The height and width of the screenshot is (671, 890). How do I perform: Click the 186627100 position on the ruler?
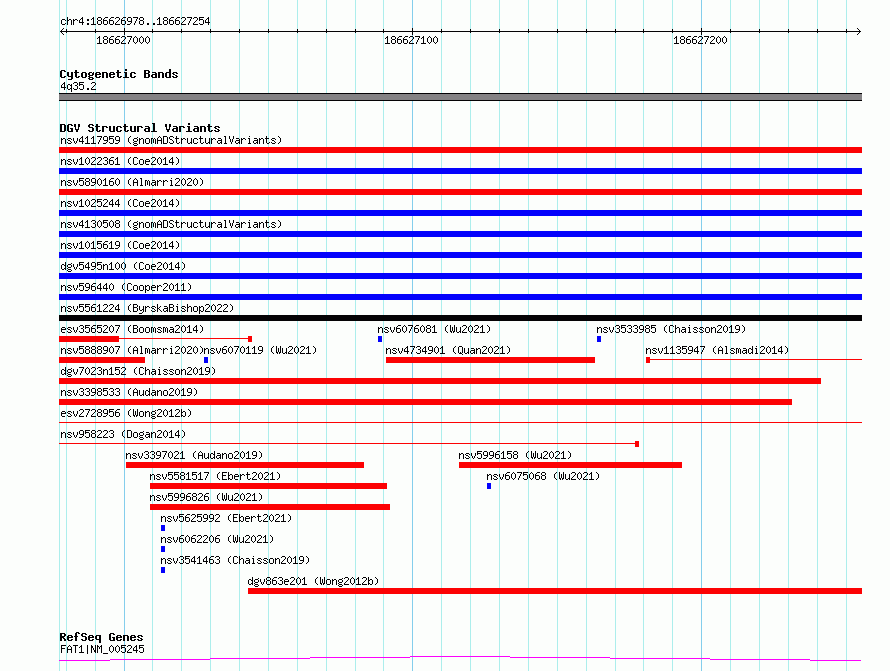click(x=411, y=40)
